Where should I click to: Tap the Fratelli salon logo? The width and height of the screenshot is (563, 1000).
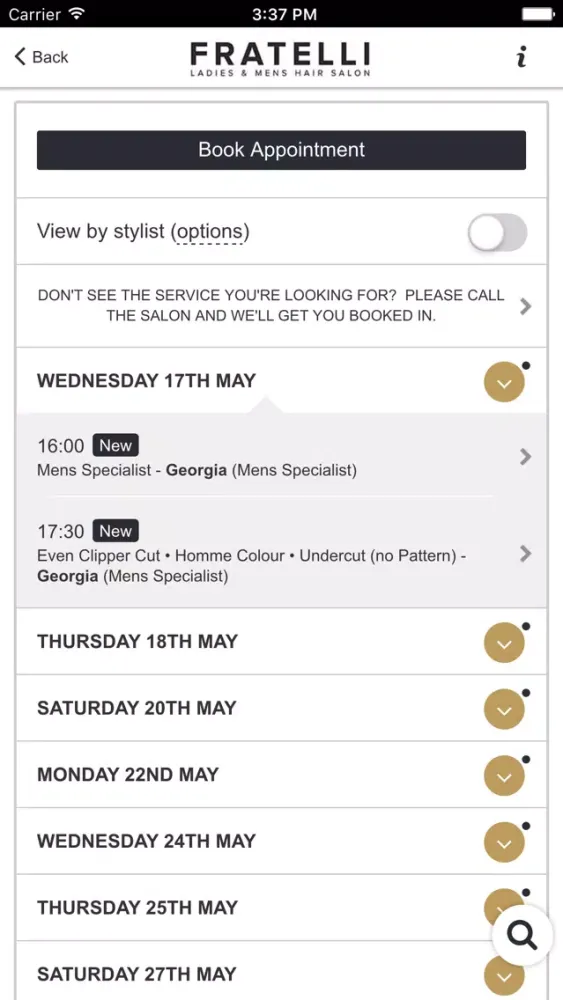tap(281, 59)
